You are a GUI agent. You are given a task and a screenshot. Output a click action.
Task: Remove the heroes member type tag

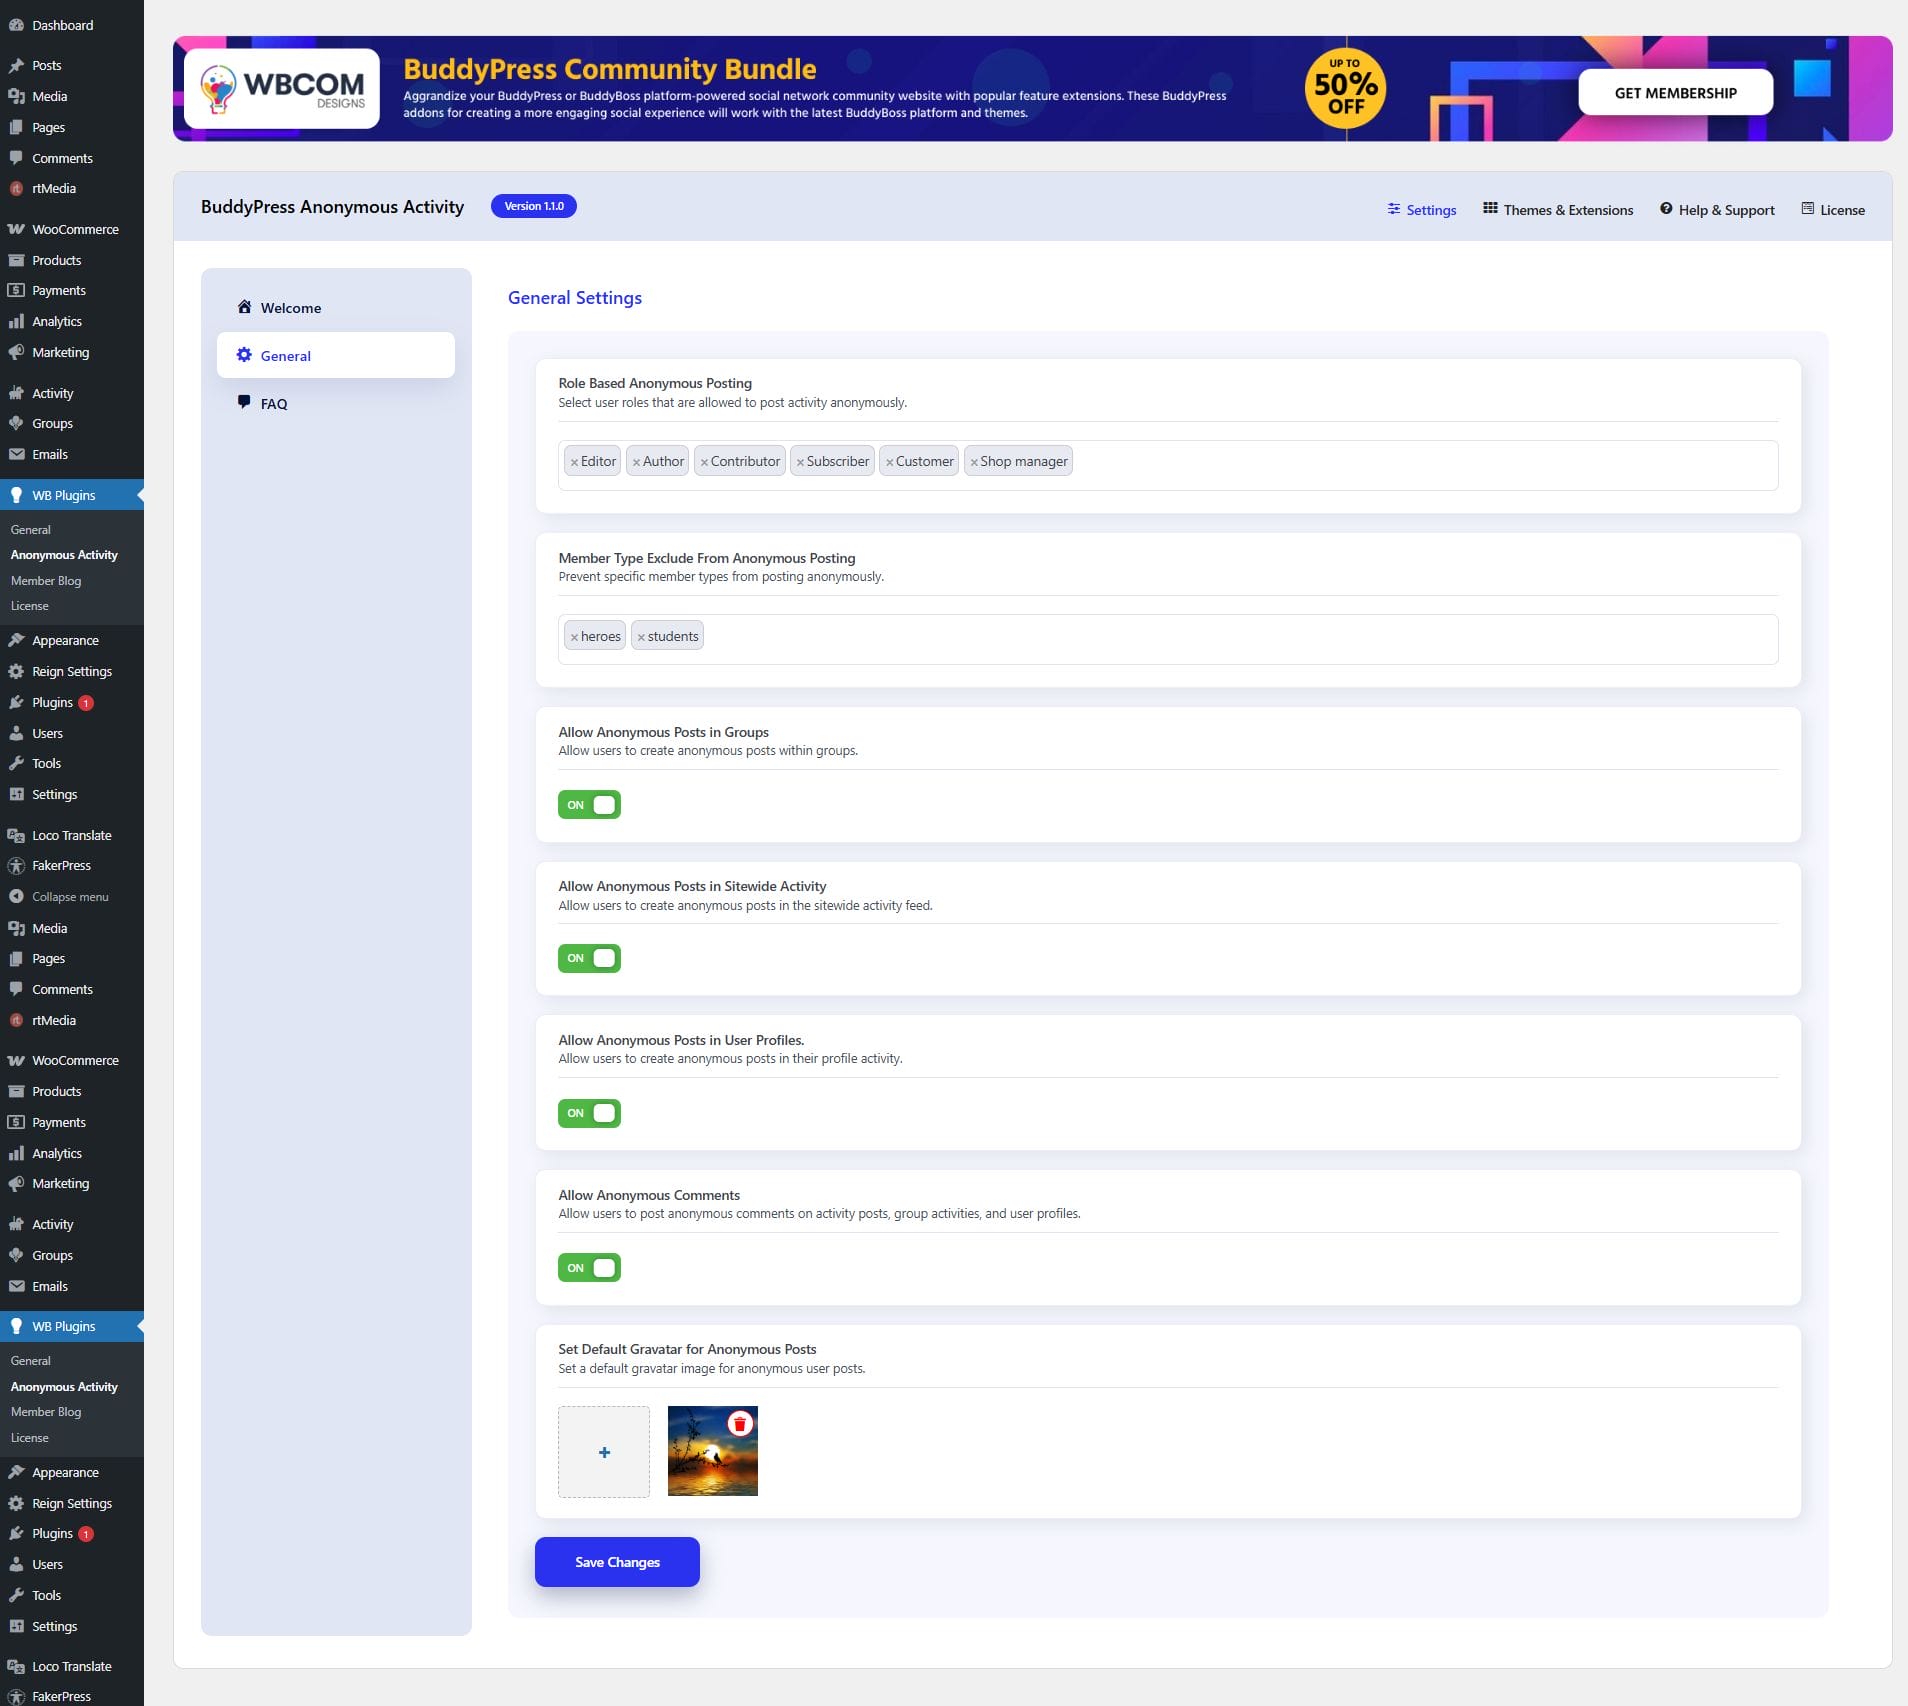point(574,637)
